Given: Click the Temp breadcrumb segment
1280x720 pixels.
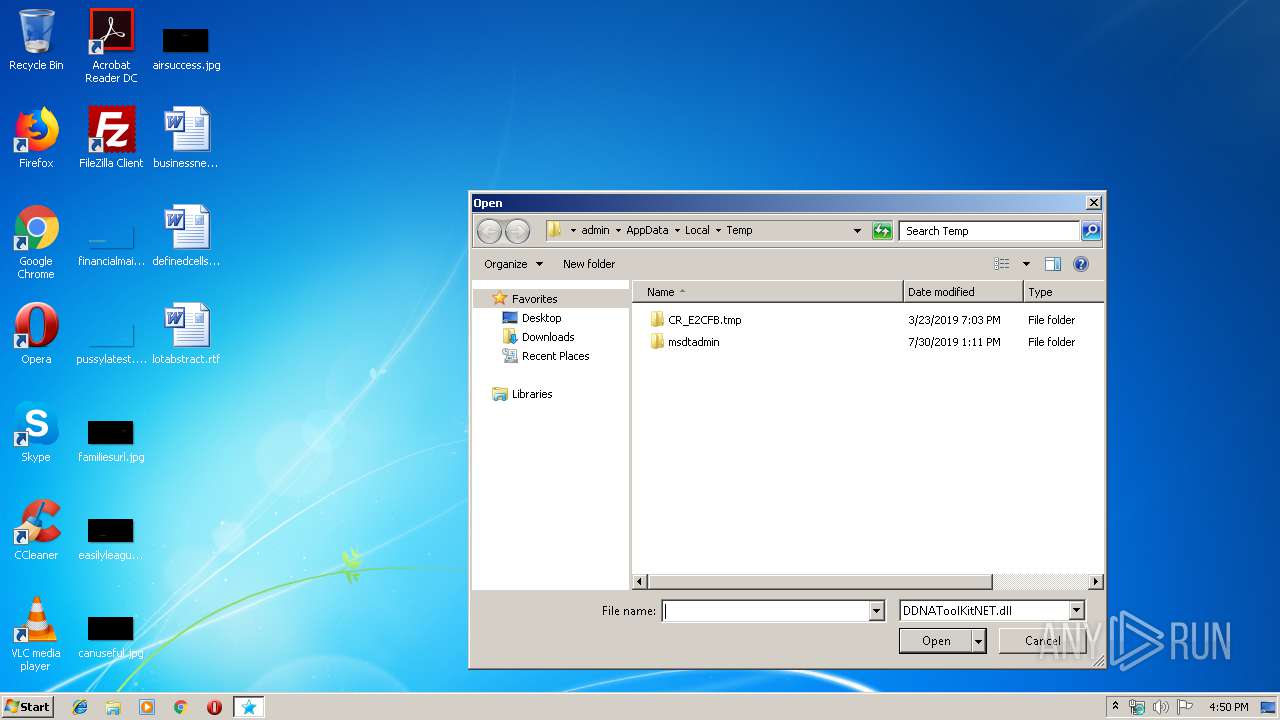Looking at the screenshot, I should (x=739, y=230).
